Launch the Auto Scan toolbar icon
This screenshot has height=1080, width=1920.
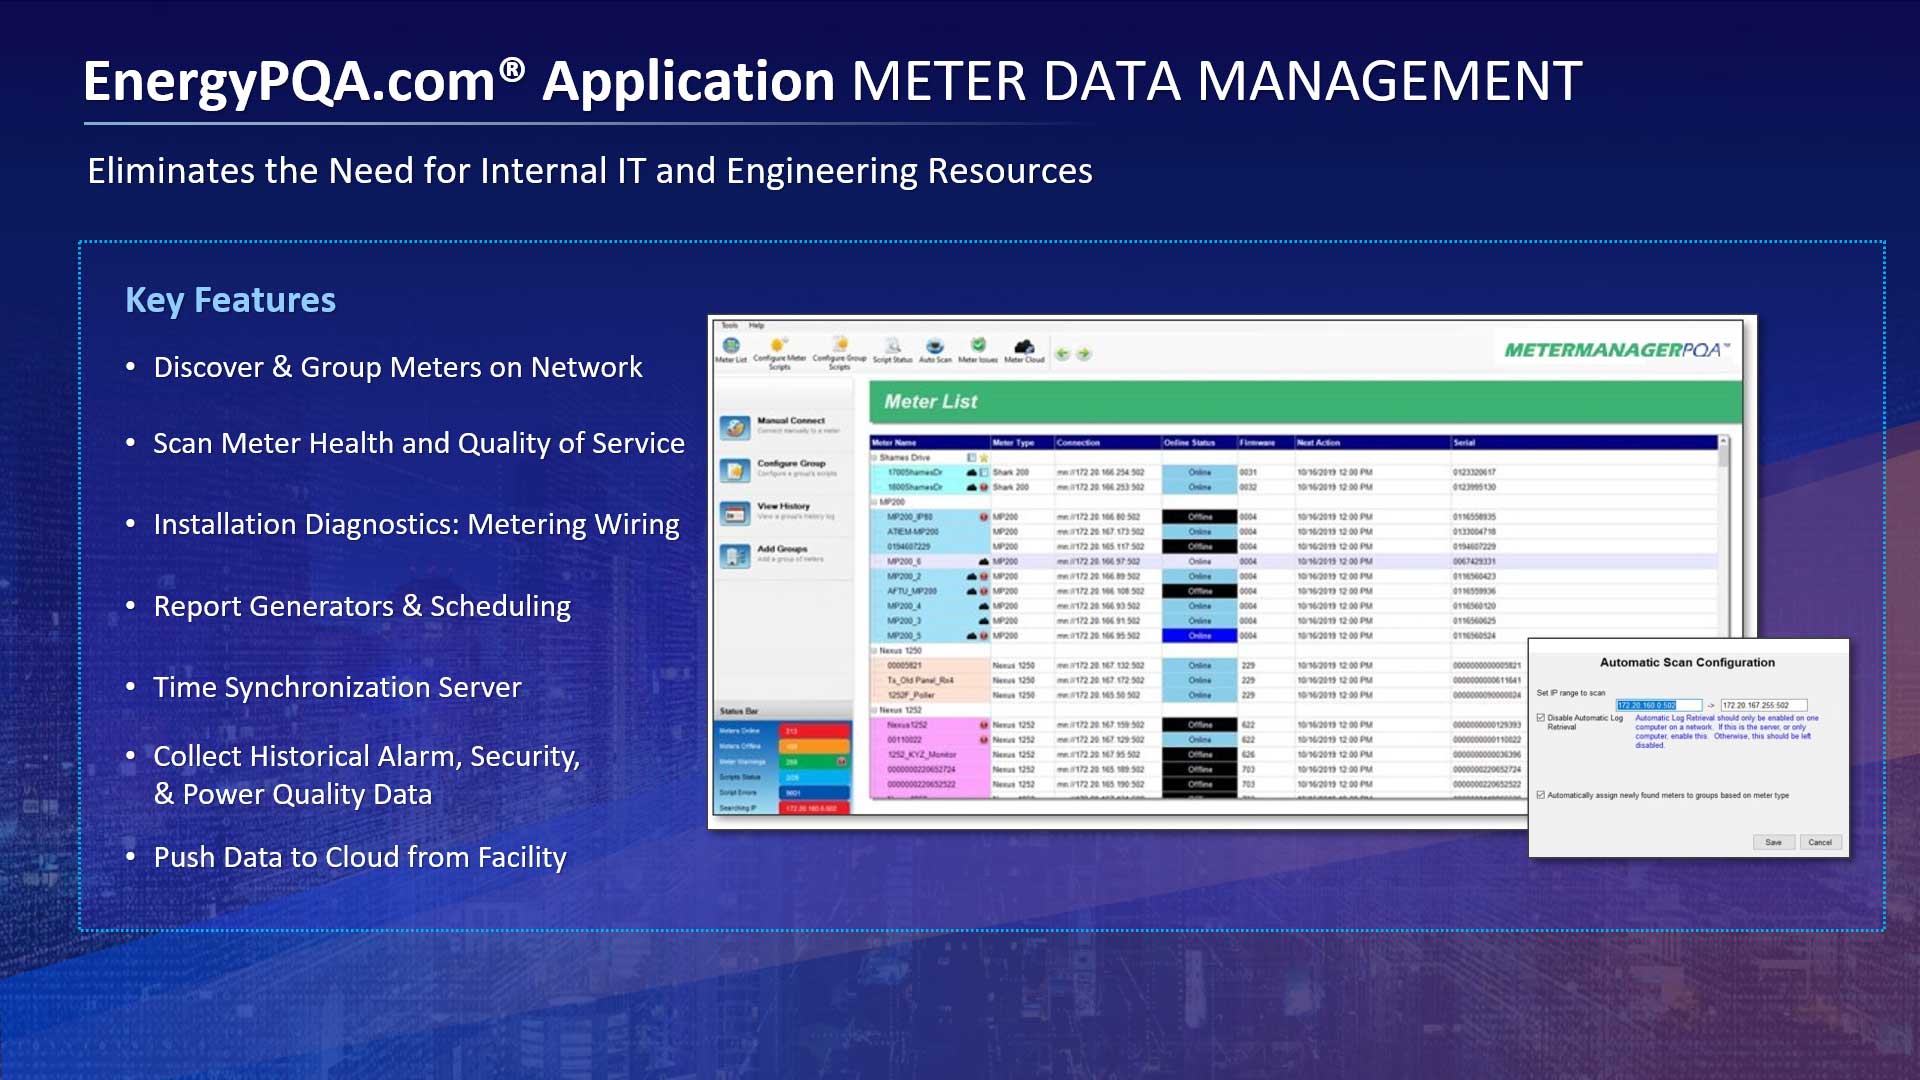click(935, 350)
